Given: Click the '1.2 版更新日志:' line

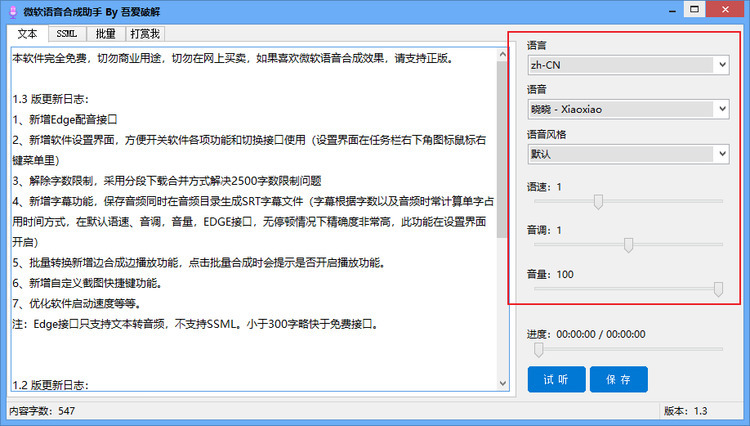Looking at the screenshot, I should pos(50,385).
